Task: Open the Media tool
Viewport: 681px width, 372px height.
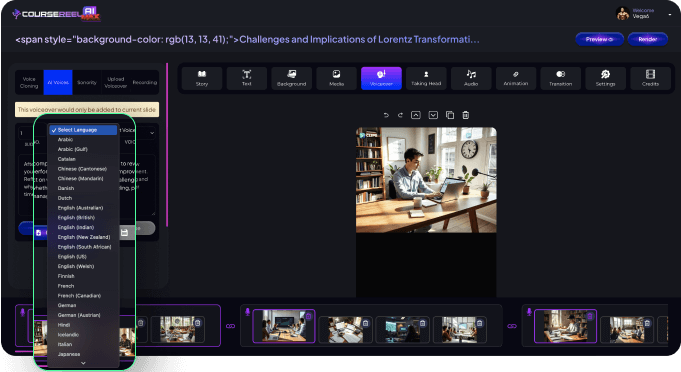Action: click(x=337, y=78)
